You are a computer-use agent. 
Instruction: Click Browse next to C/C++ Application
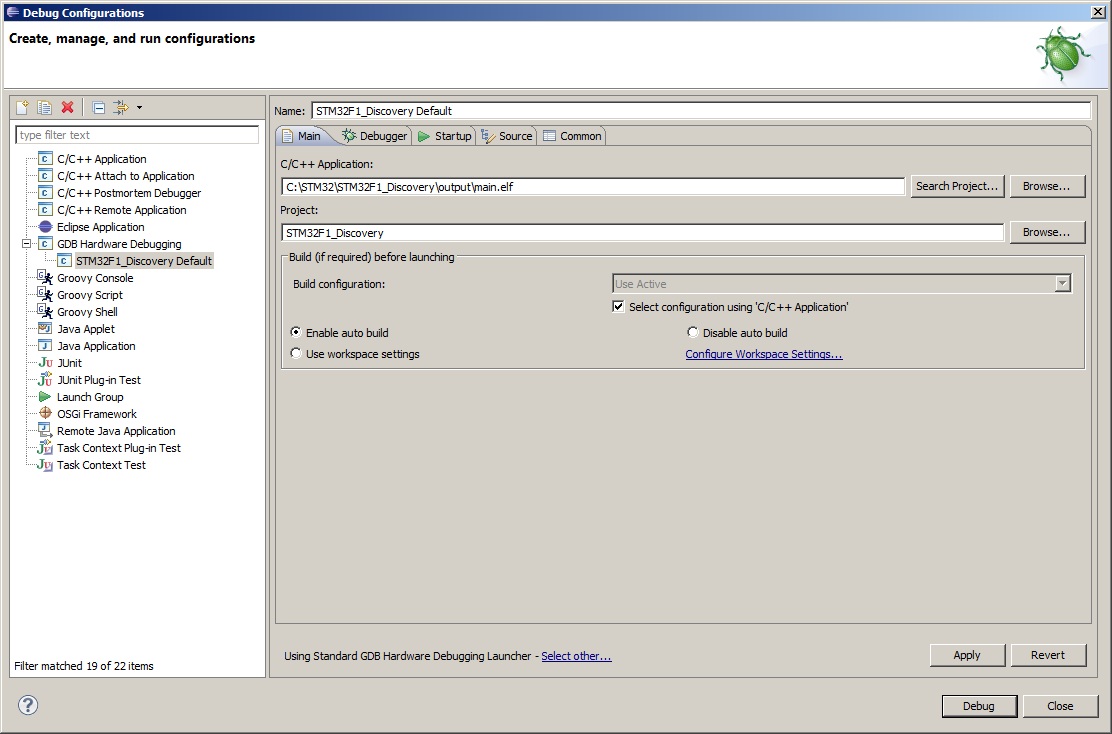click(x=1047, y=187)
